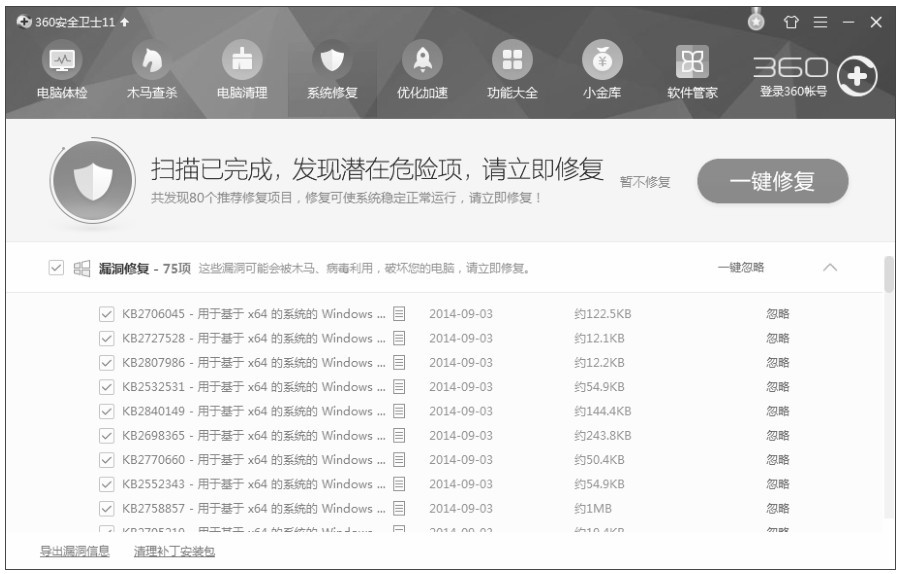This screenshot has height=574, width=900.
Task: Click 导出漏洞信息 link
Action: [75, 552]
